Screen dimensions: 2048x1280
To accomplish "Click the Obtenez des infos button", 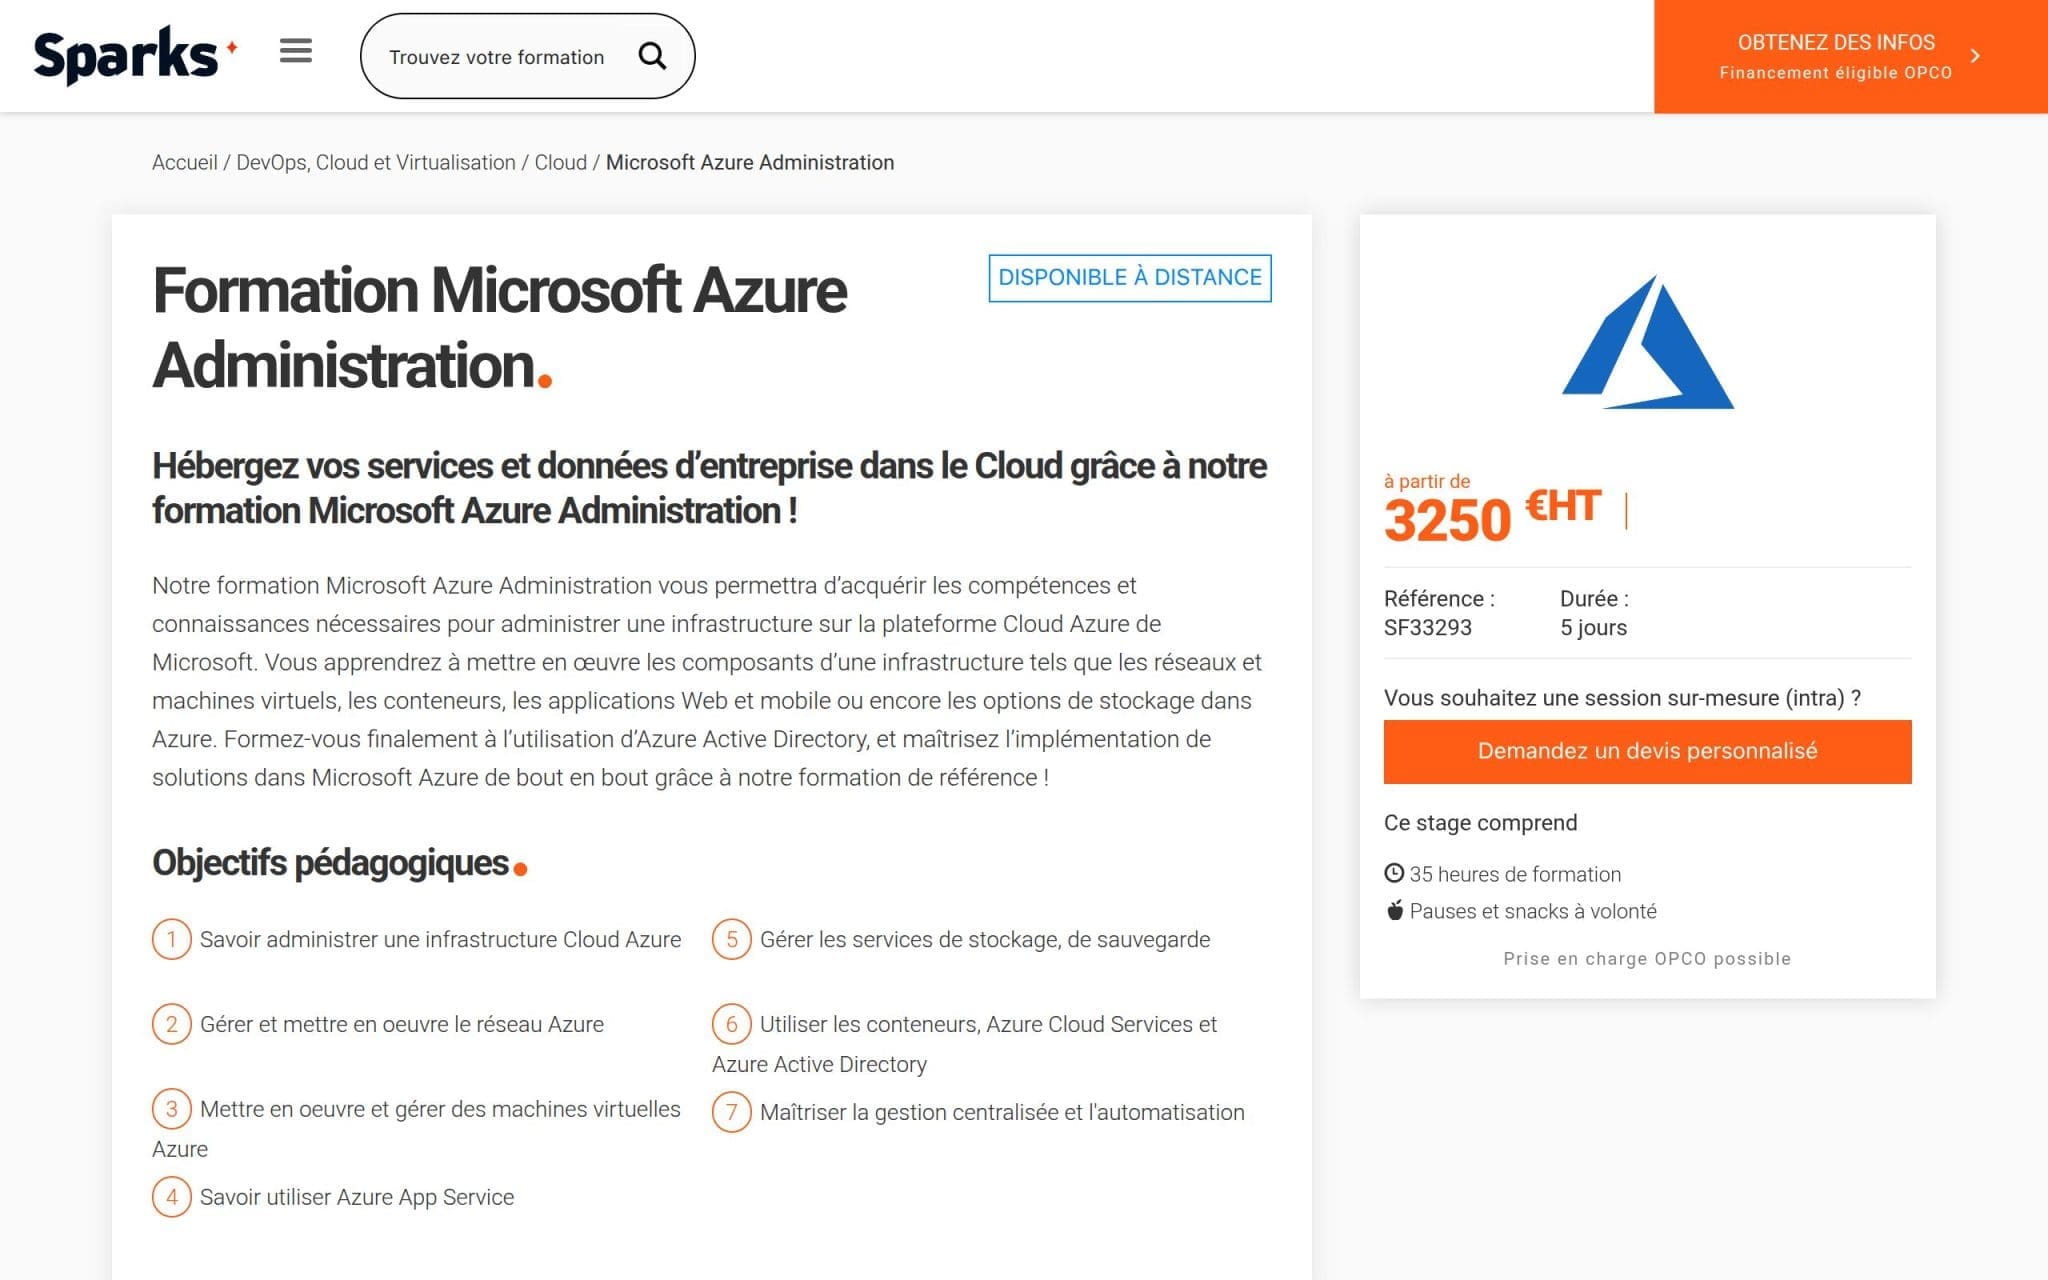I will 1850,56.
